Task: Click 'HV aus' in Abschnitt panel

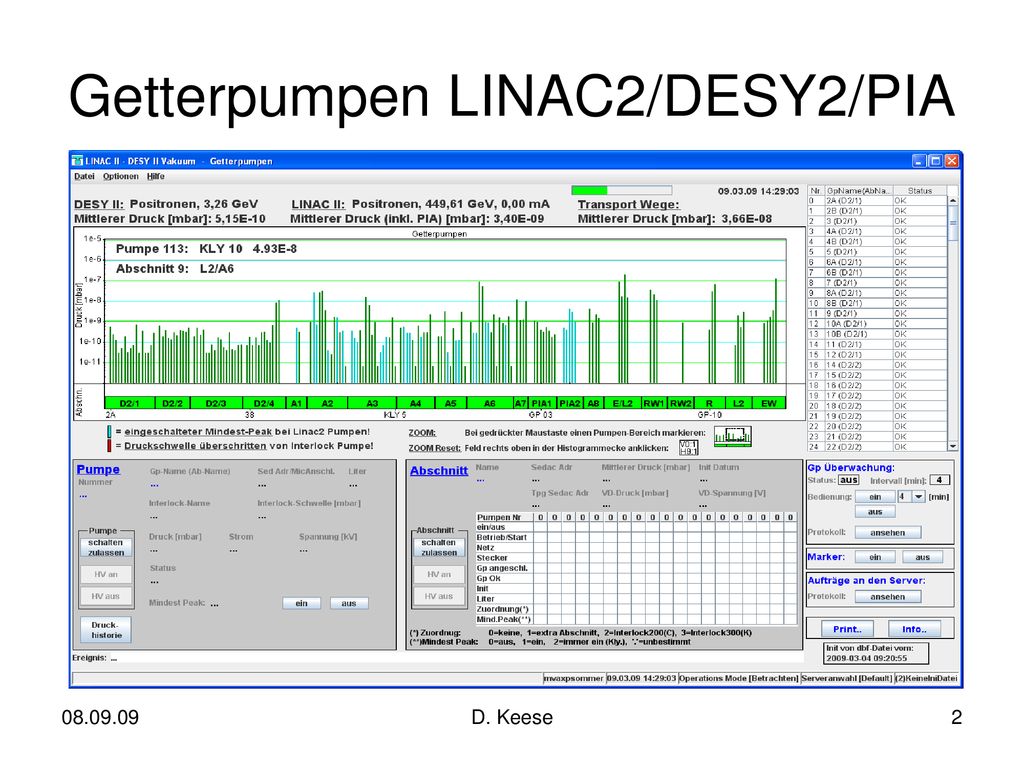Action: [x=439, y=596]
